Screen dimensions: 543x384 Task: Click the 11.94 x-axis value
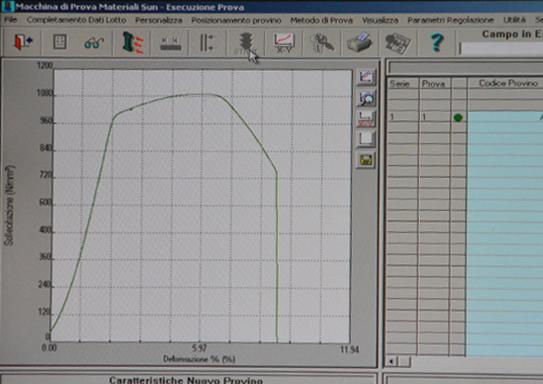point(349,349)
